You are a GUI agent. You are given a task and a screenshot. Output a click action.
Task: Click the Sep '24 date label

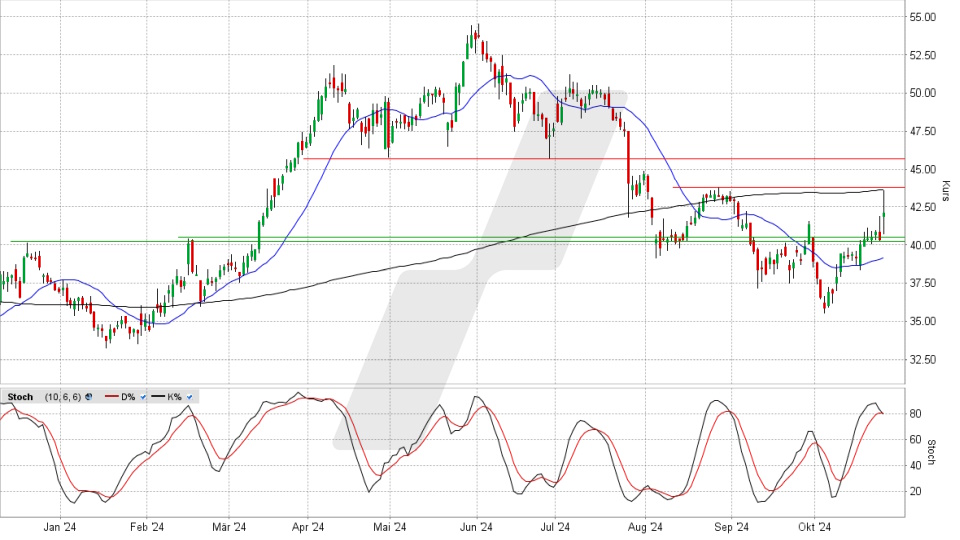coord(732,527)
